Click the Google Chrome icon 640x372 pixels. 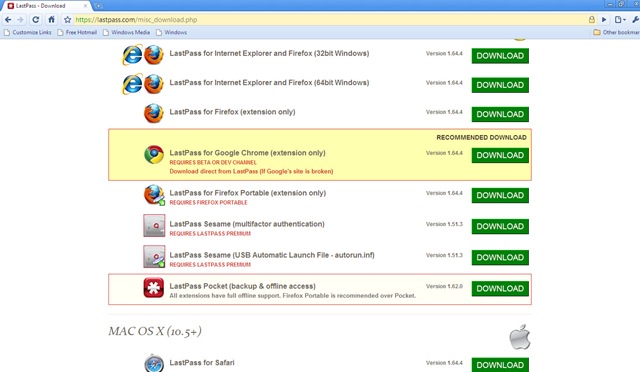pyautogui.click(x=154, y=155)
